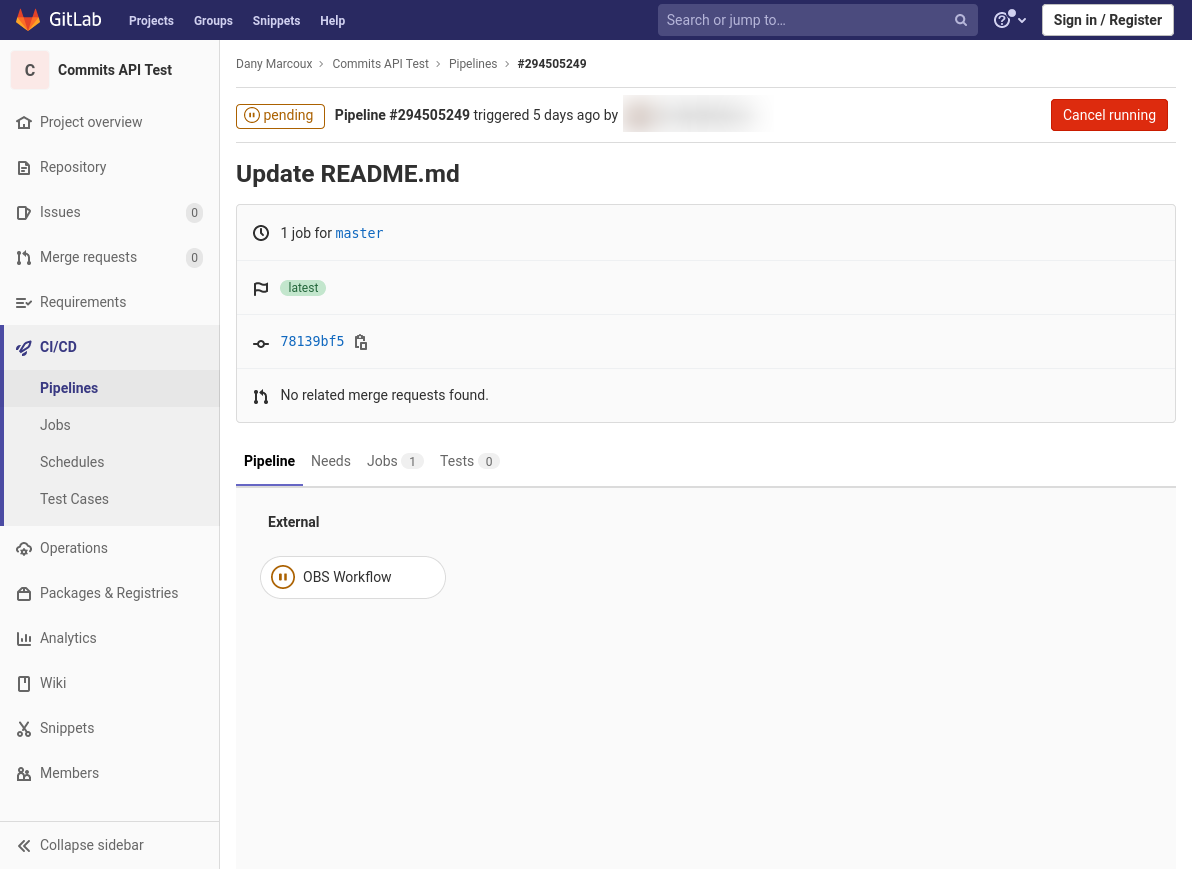
Task: Click the pending pipeline status badge
Action: (280, 116)
